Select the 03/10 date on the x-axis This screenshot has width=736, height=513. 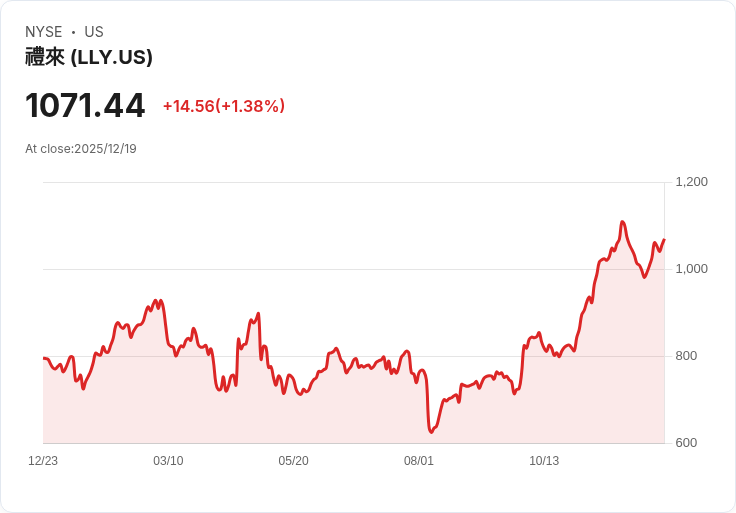coord(168,461)
